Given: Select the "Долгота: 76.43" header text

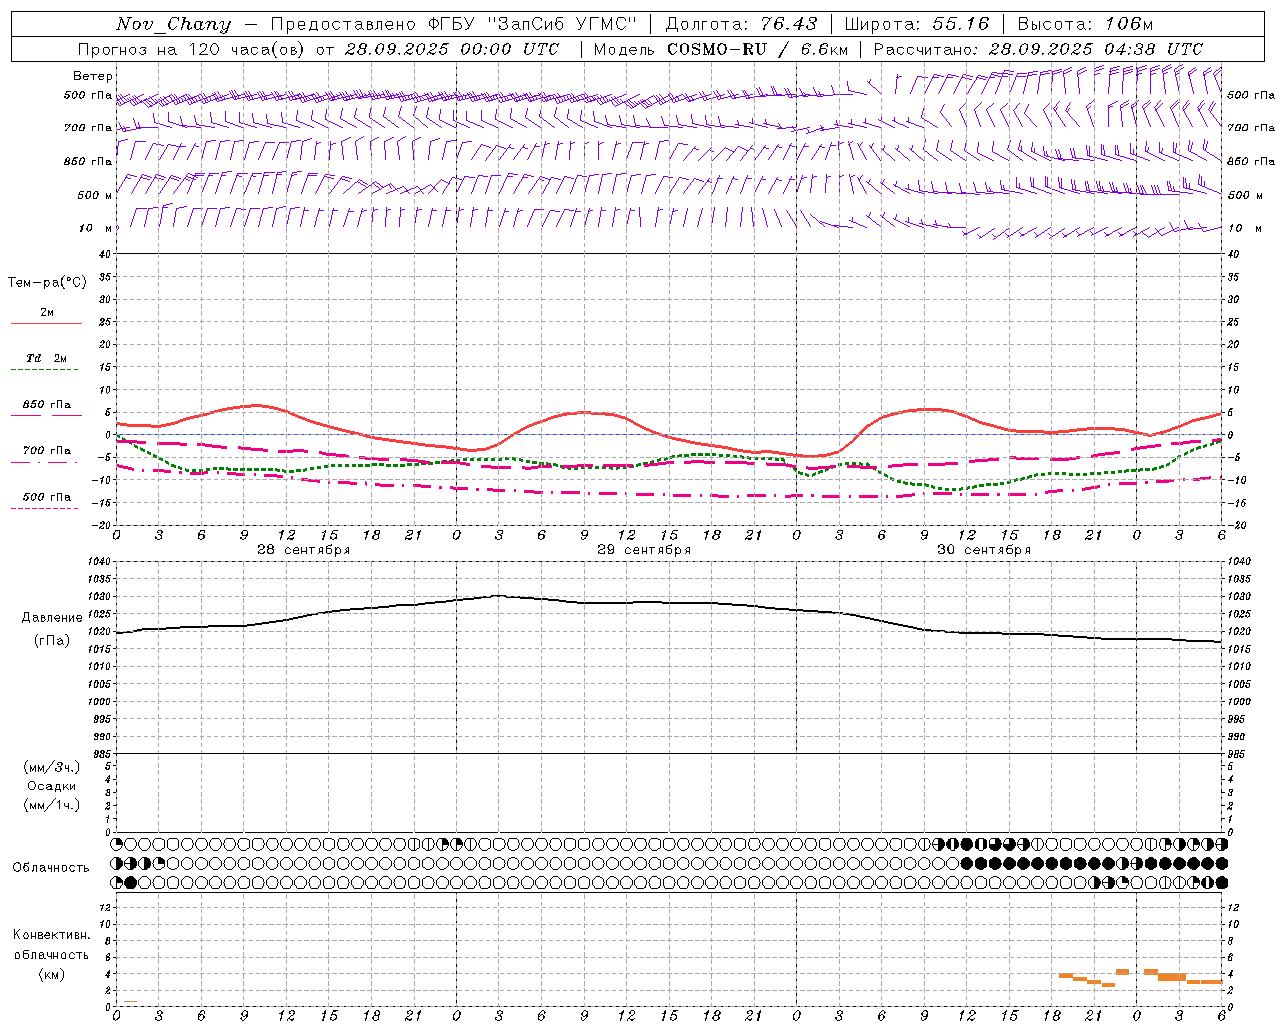Looking at the screenshot, I should tap(741, 24).
